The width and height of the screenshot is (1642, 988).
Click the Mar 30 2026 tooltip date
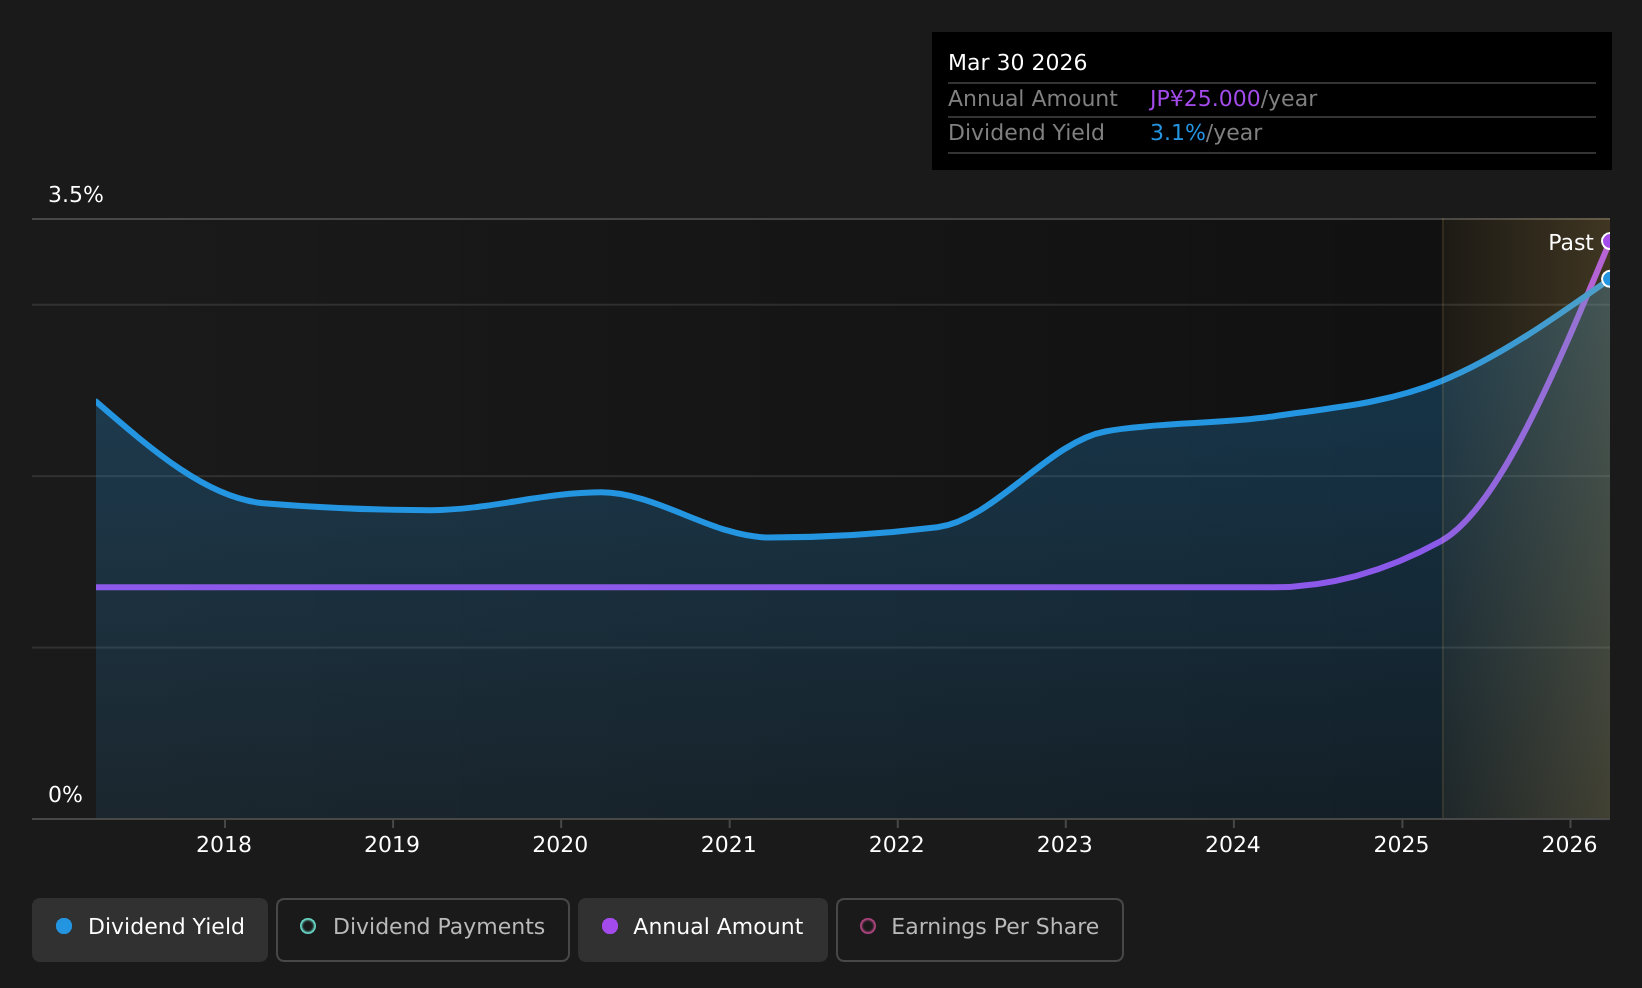click(x=1017, y=63)
